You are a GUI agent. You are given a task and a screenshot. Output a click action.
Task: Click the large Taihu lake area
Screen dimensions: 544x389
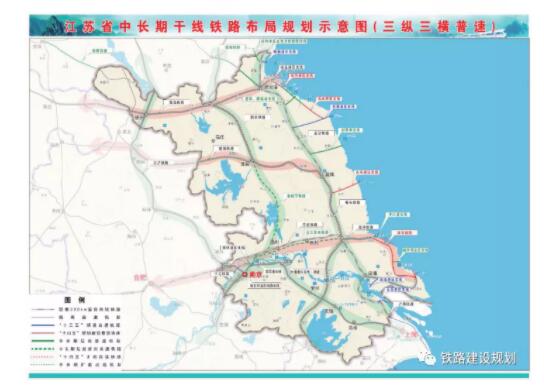[325, 330]
